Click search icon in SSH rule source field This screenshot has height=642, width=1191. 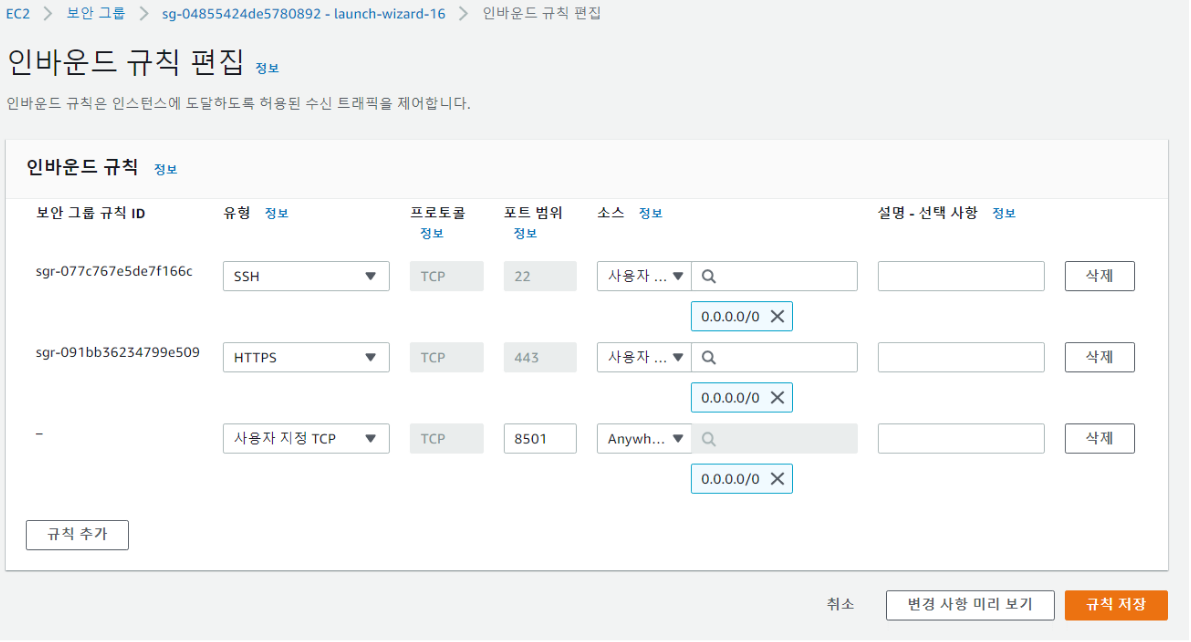click(x=709, y=277)
